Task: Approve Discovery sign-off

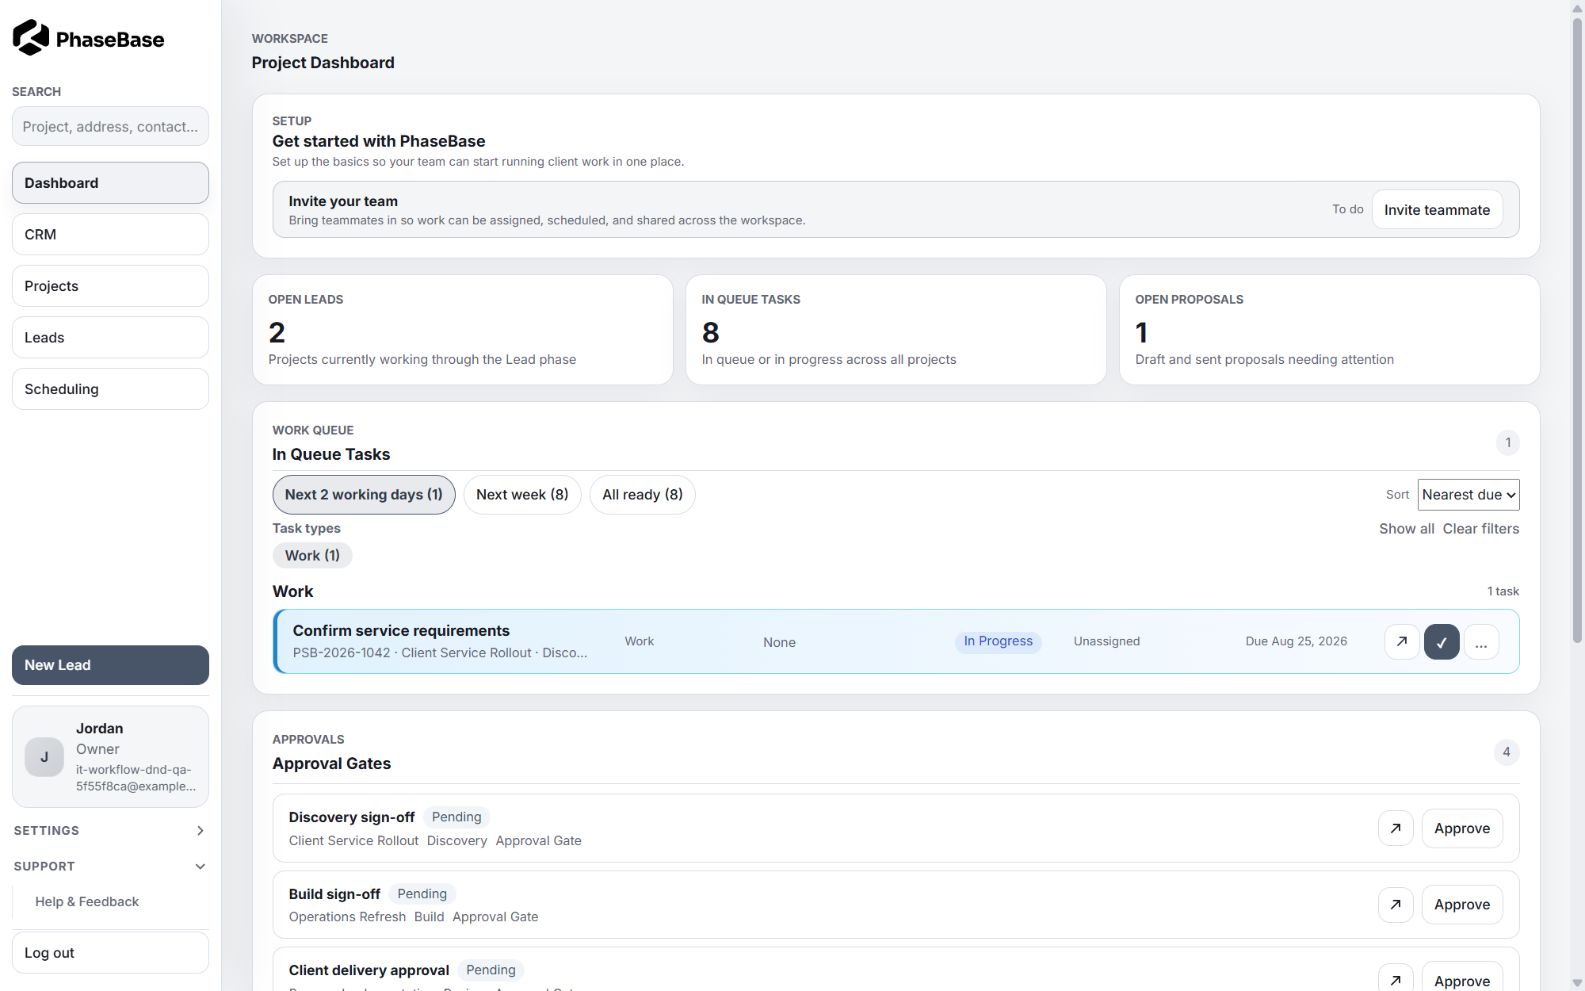Action: click(1462, 828)
